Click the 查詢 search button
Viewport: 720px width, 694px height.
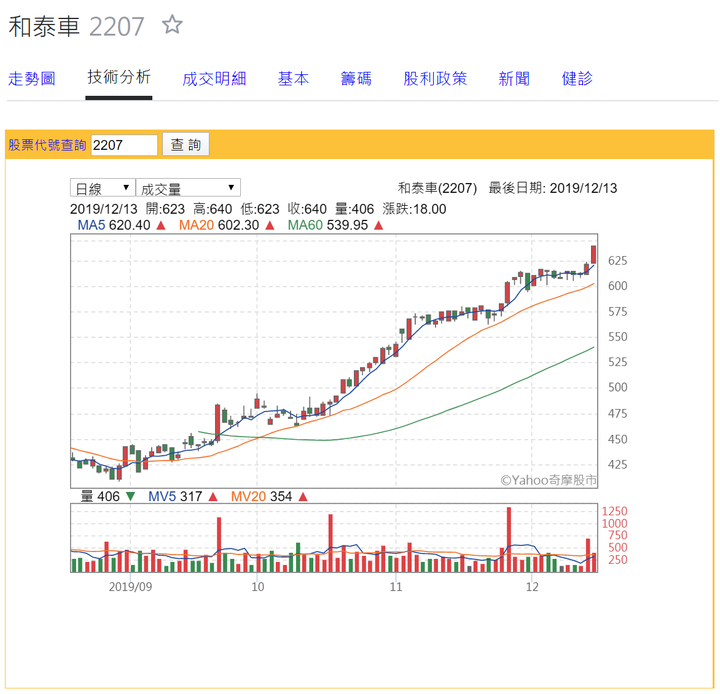pyautogui.click(x=186, y=145)
